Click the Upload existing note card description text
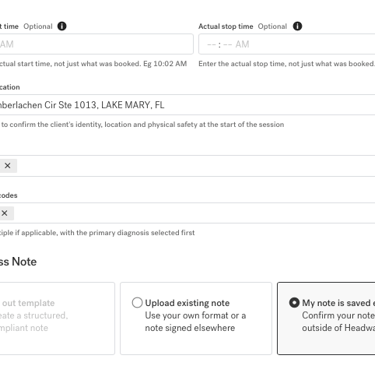The width and height of the screenshot is (375, 366). [195, 322]
